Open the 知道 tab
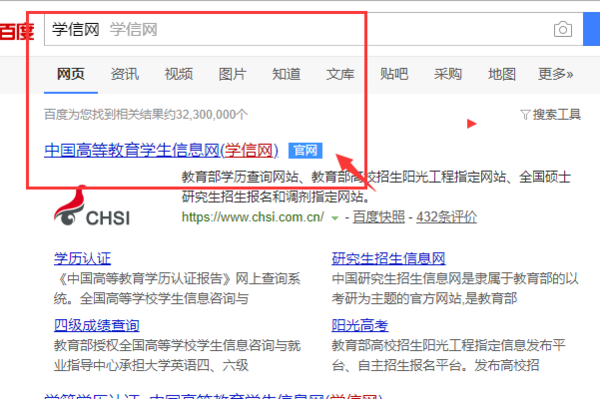This screenshot has height=399, width=600. click(x=287, y=74)
